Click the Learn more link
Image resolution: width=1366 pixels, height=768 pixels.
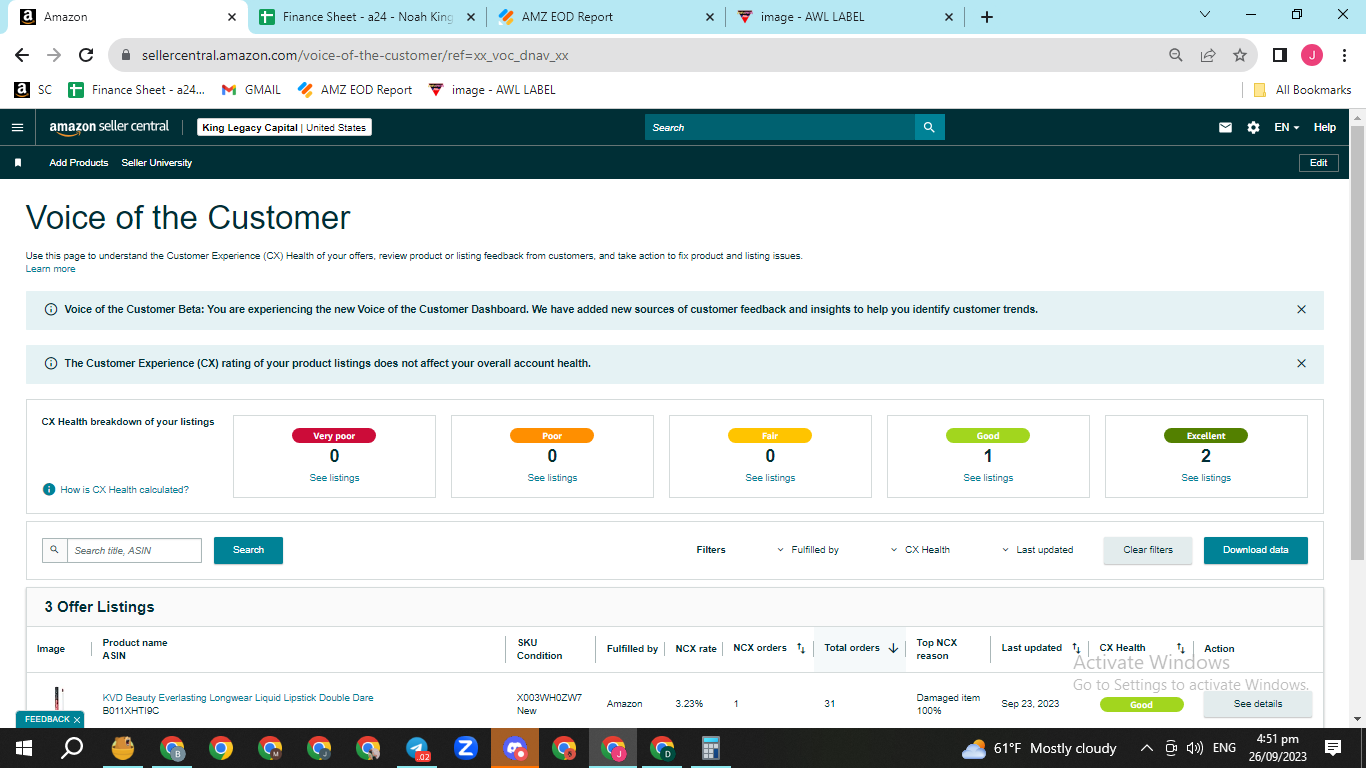click(x=50, y=269)
